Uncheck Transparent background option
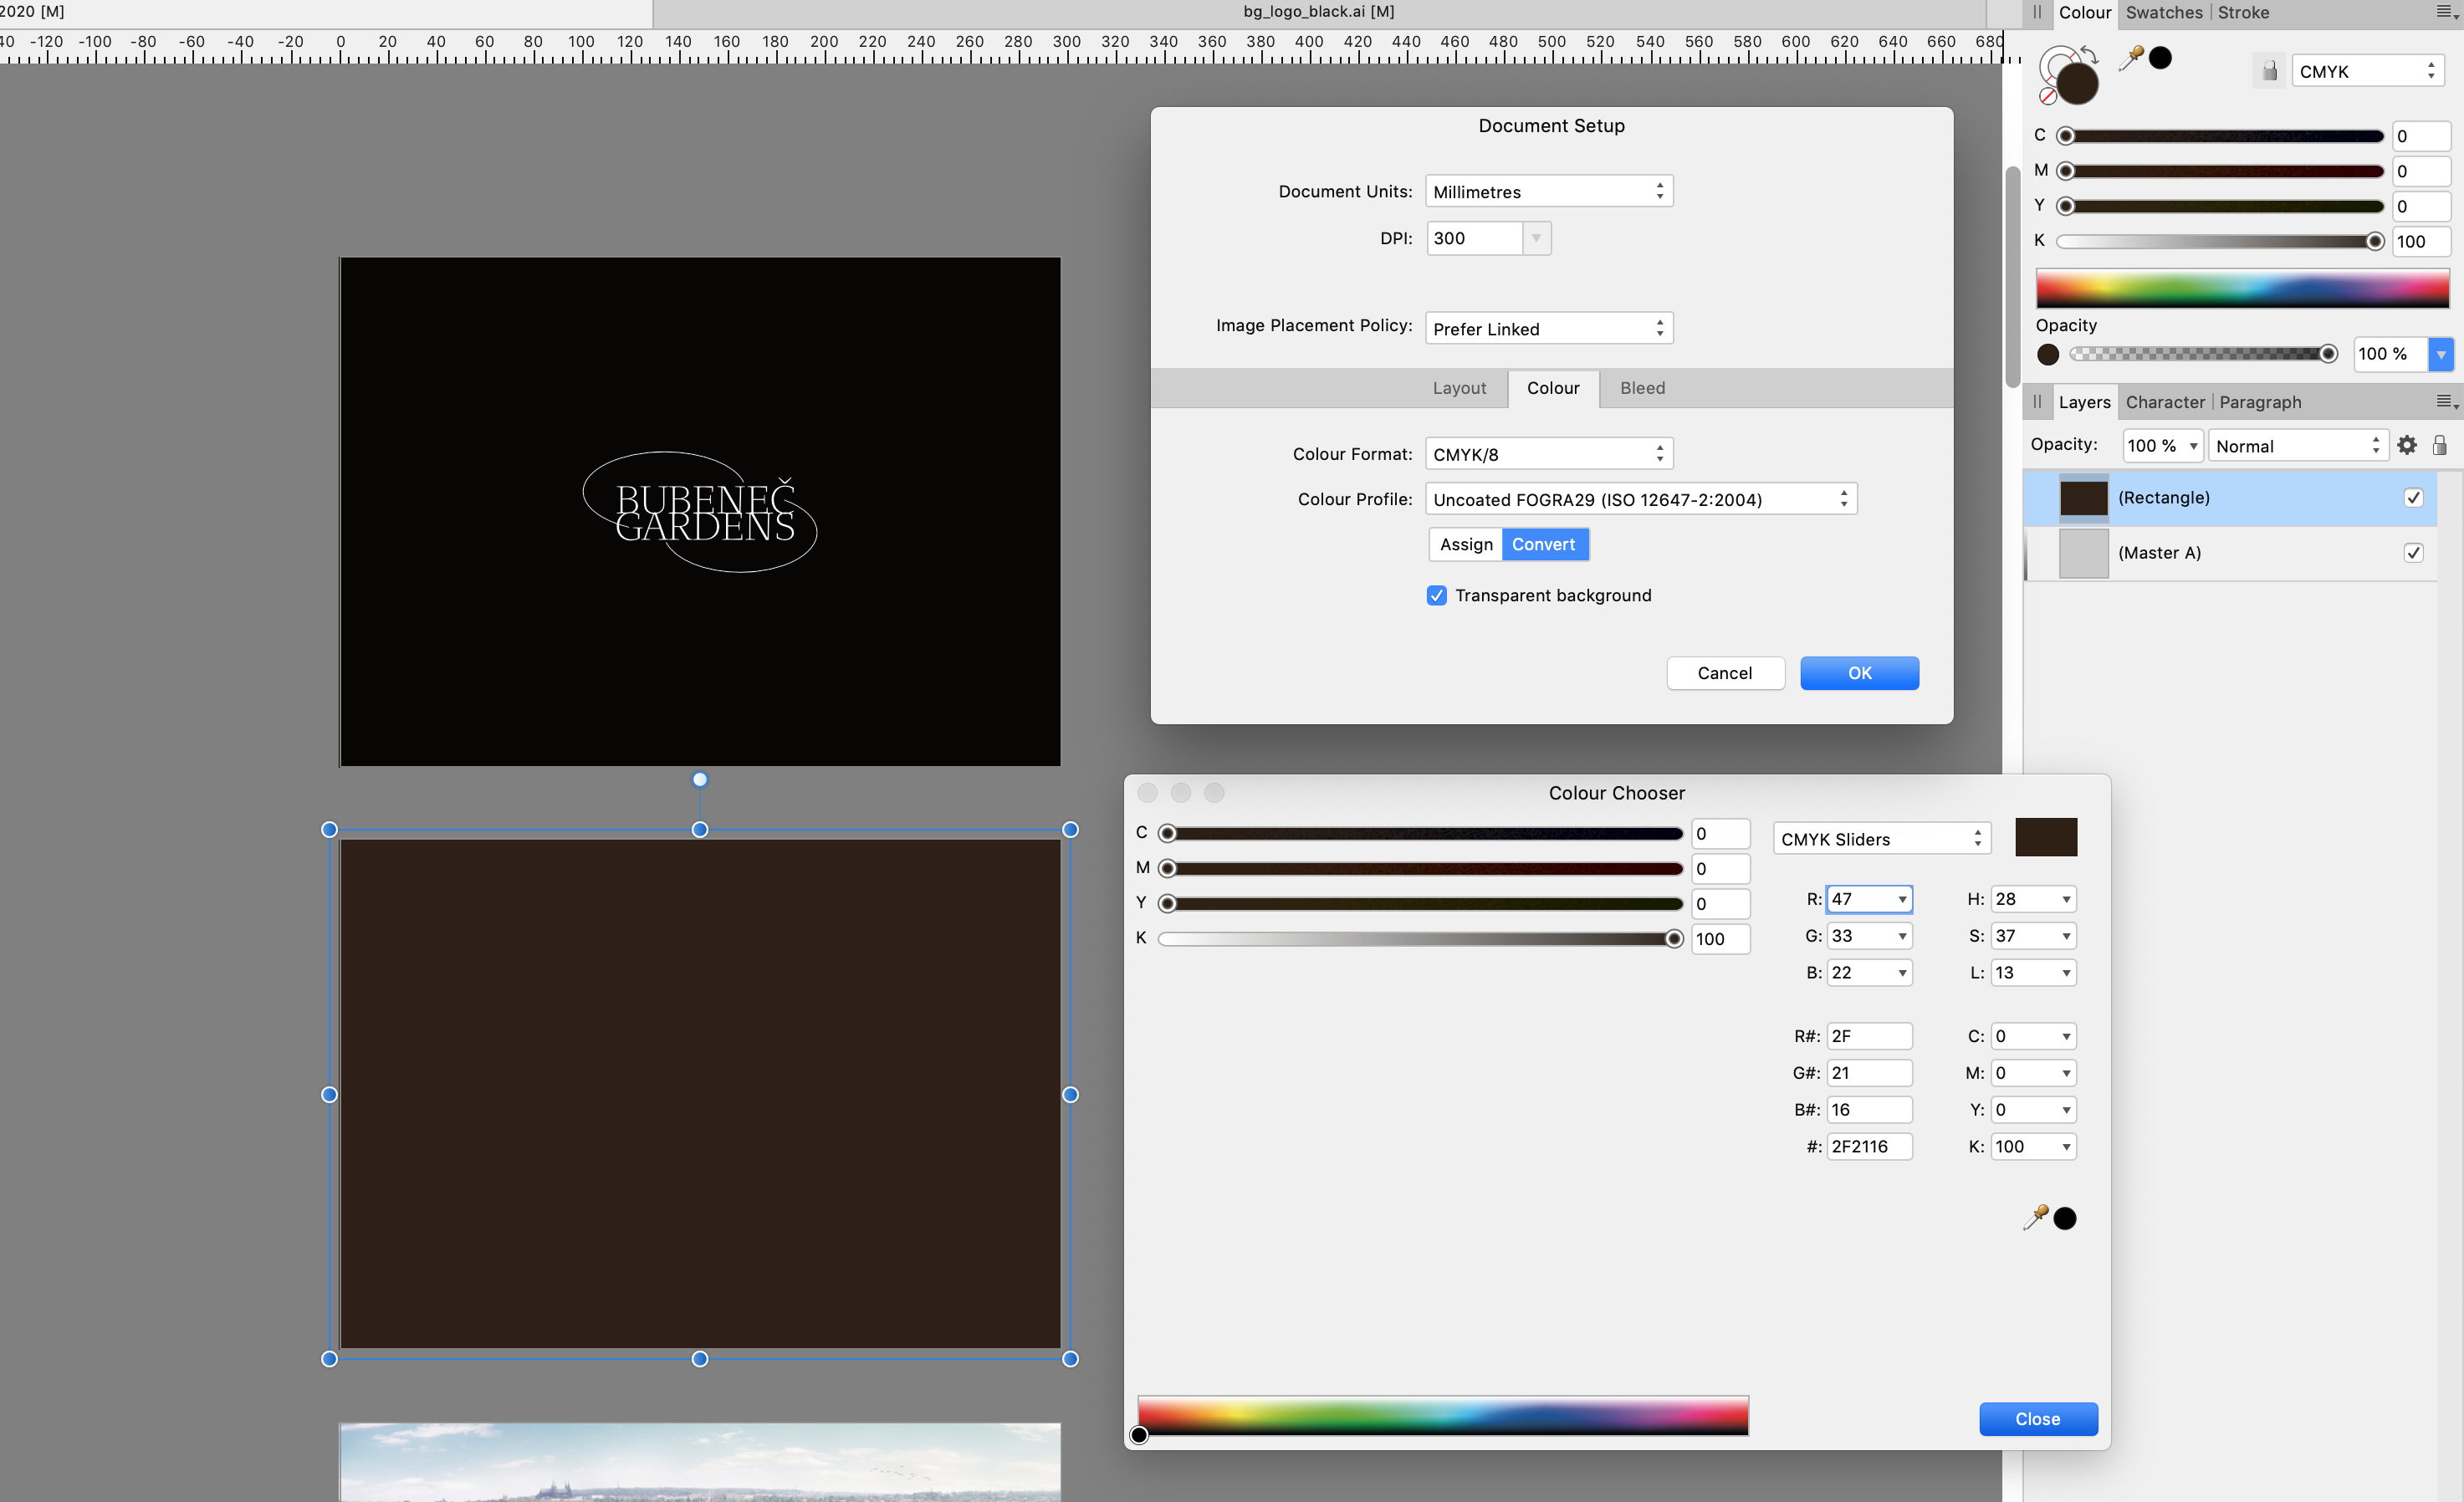 pos(1437,596)
